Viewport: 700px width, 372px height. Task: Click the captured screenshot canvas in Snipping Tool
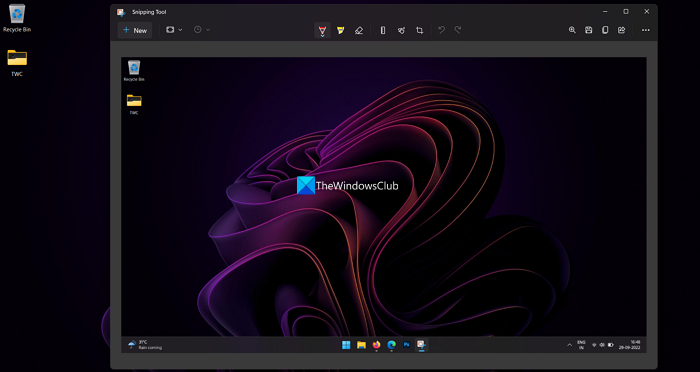[x=383, y=205]
